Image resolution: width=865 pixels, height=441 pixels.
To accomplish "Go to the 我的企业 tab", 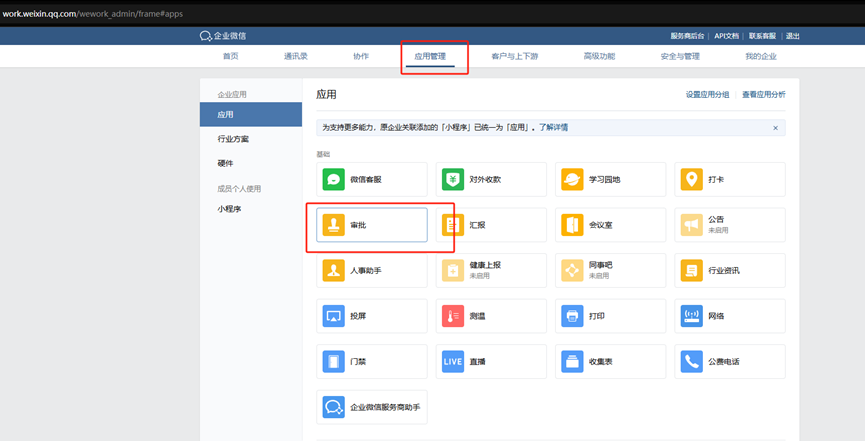I will click(760, 57).
